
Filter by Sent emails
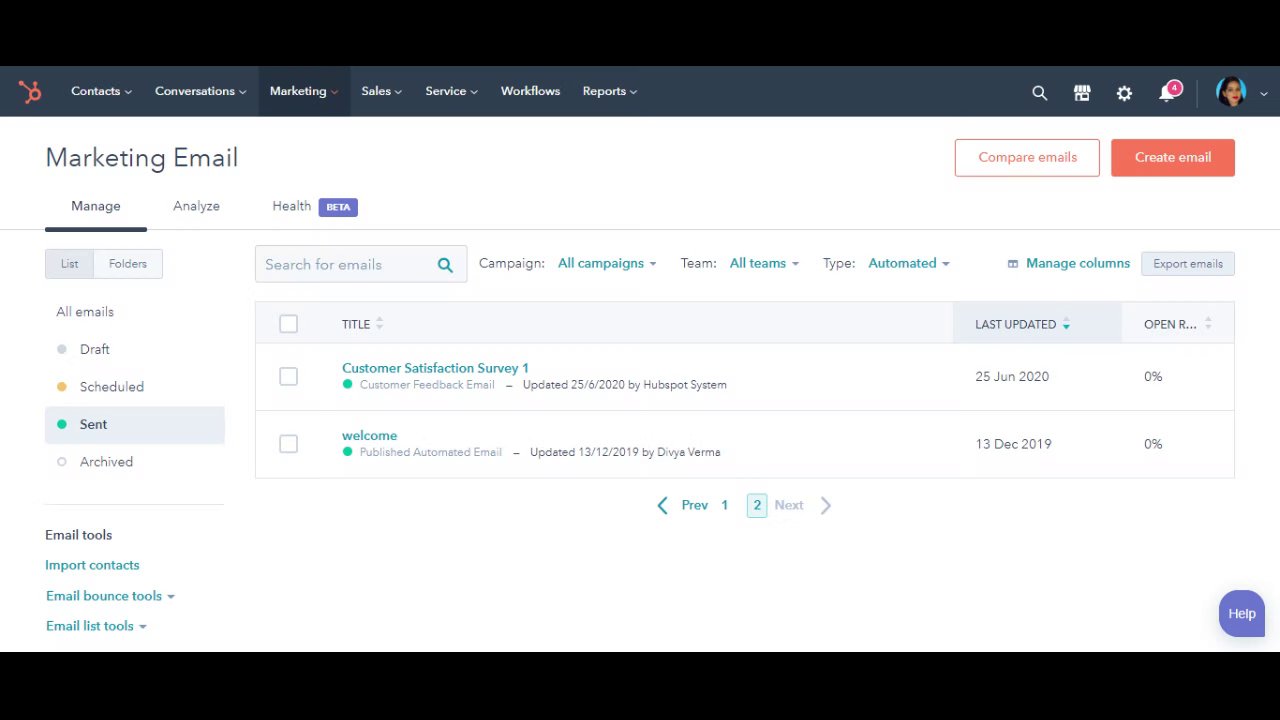pyautogui.click(x=135, y=425)
